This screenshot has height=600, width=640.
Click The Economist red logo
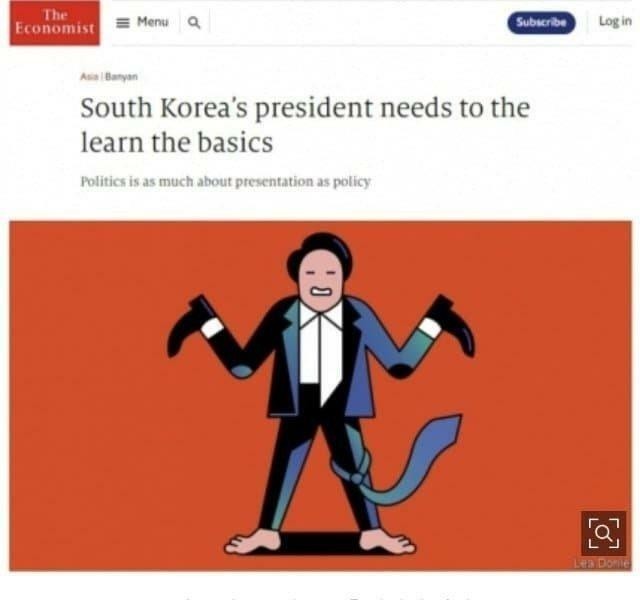pos(55,23)
